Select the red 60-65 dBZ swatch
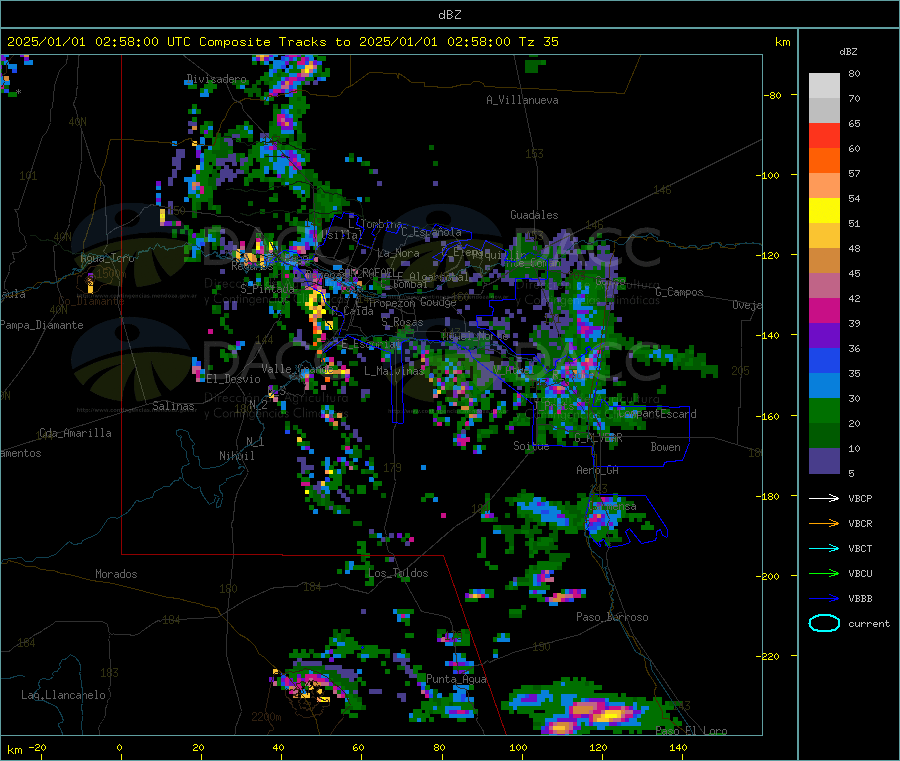 tap(824, 135)
